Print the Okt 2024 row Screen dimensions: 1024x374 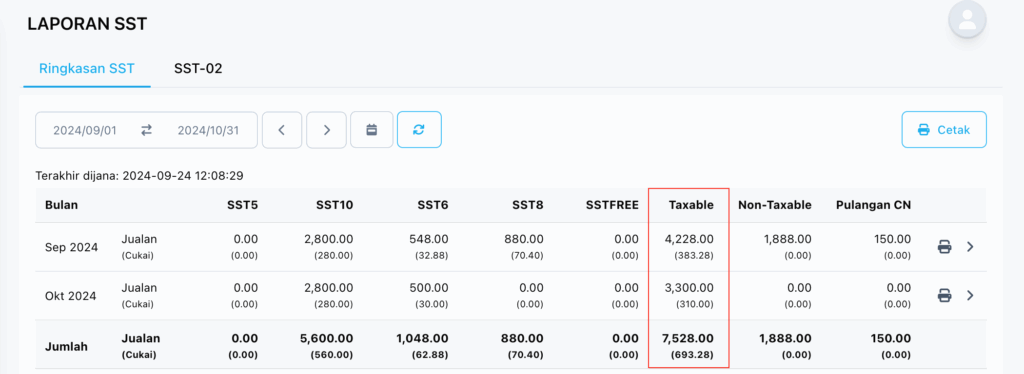pyautogui.click(x=944, y=296)
